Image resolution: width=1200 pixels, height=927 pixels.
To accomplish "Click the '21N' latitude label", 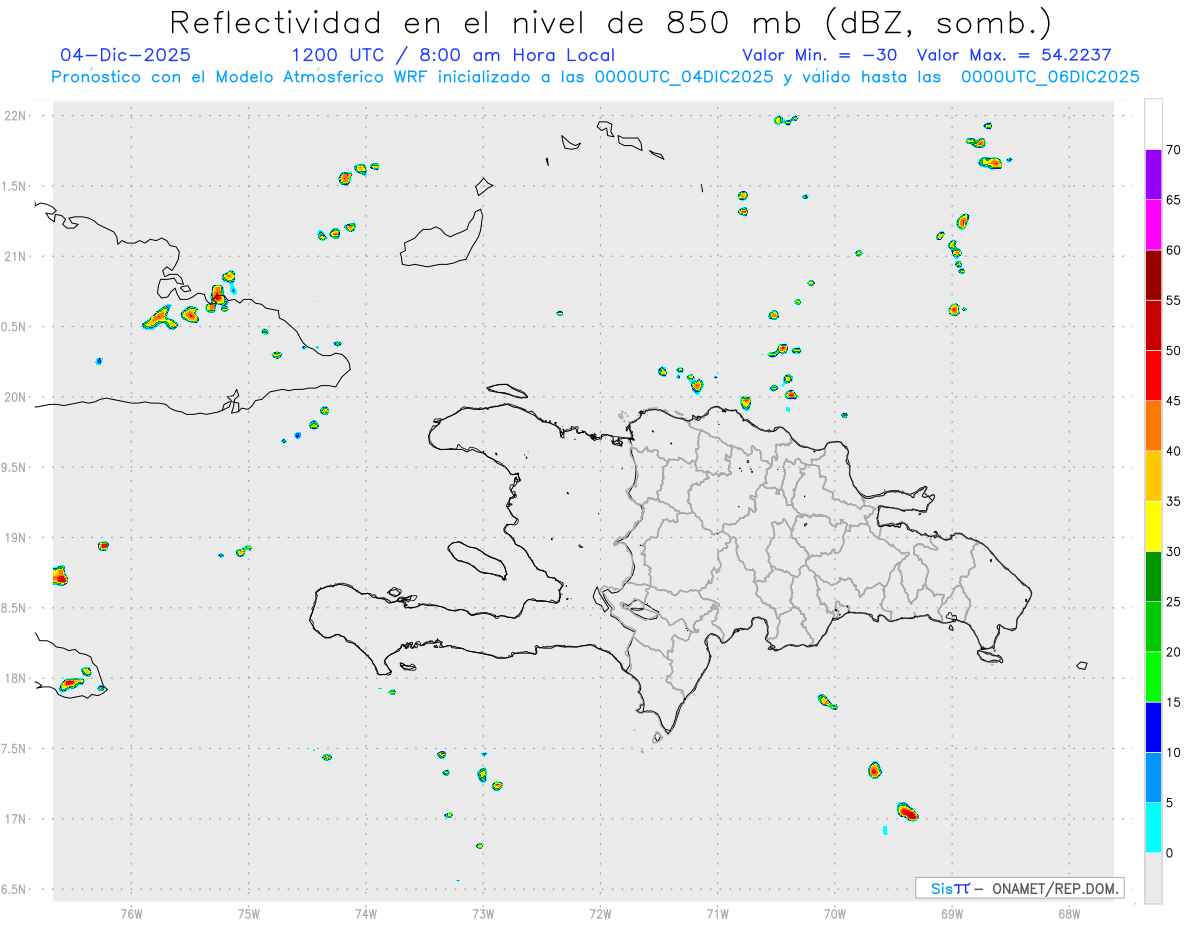I will [x=16, y=256].
